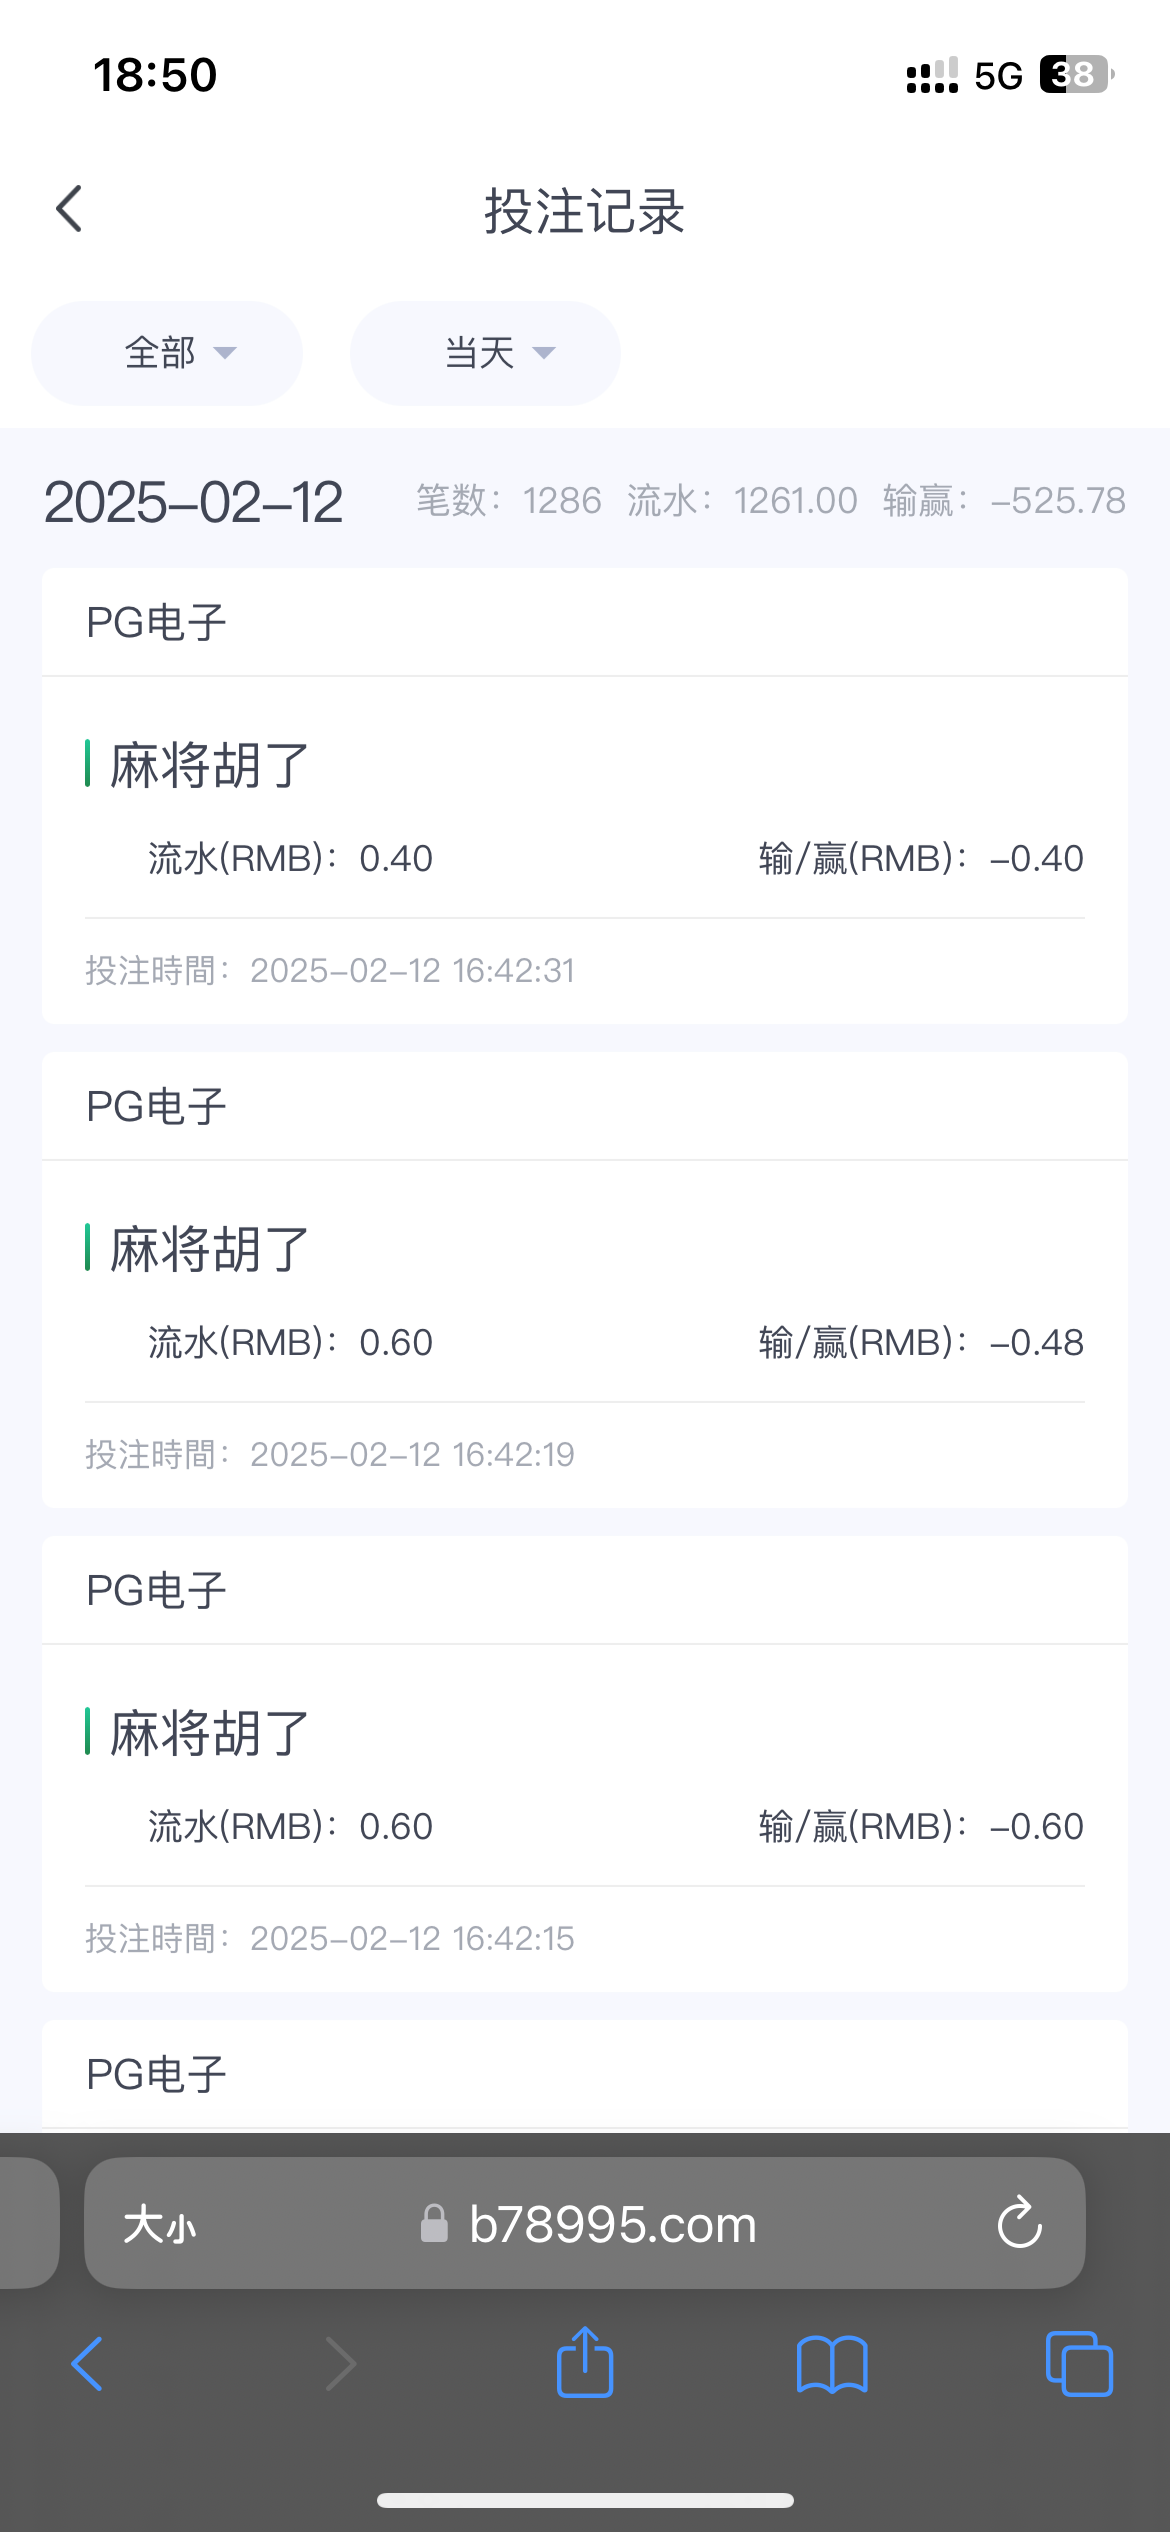The width and height of the screenshot is (1170, 2532).
Task: Tap the back arrow beside 投注记录
Action: click(x=69, y=210)
